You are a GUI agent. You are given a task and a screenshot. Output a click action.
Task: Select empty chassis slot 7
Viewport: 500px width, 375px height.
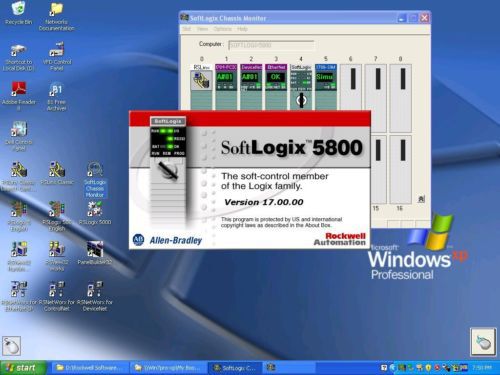(x=376, y=98)
